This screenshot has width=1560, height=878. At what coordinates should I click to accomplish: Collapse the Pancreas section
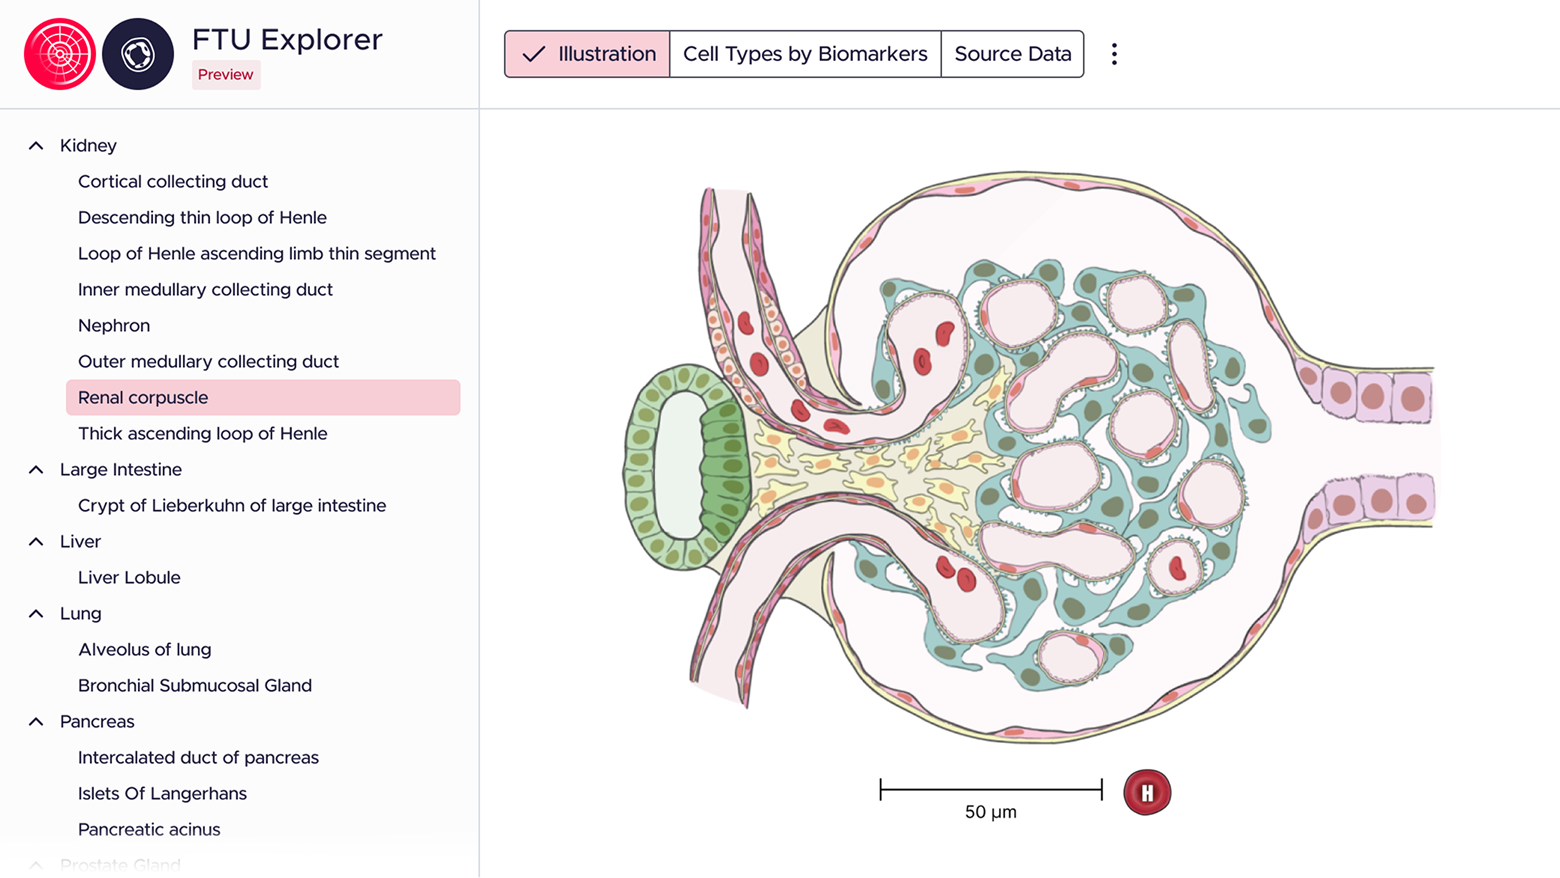(x=36, y=722)
